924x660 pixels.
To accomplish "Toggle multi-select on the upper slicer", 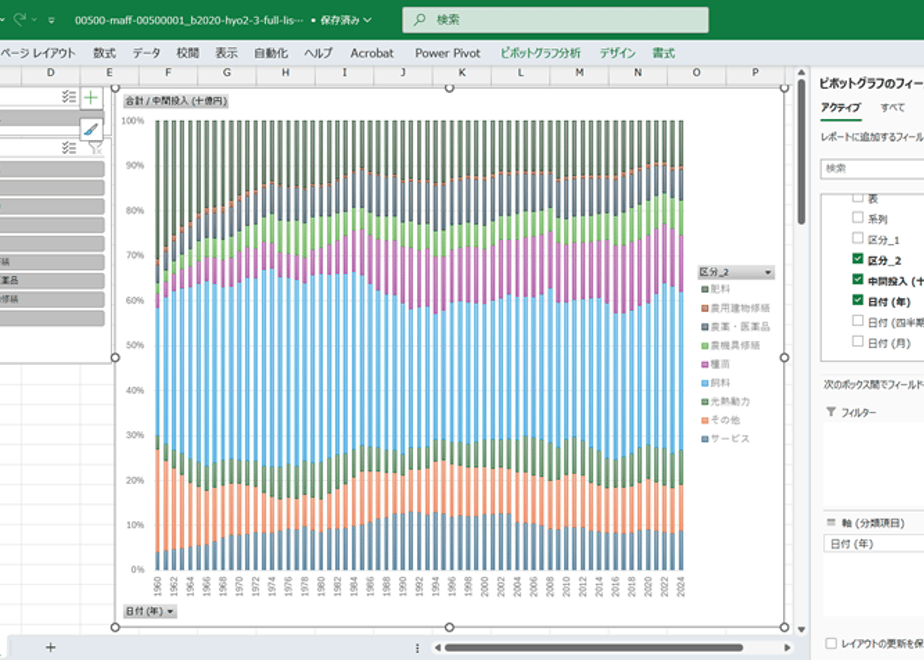I will [x=68, y=97].
